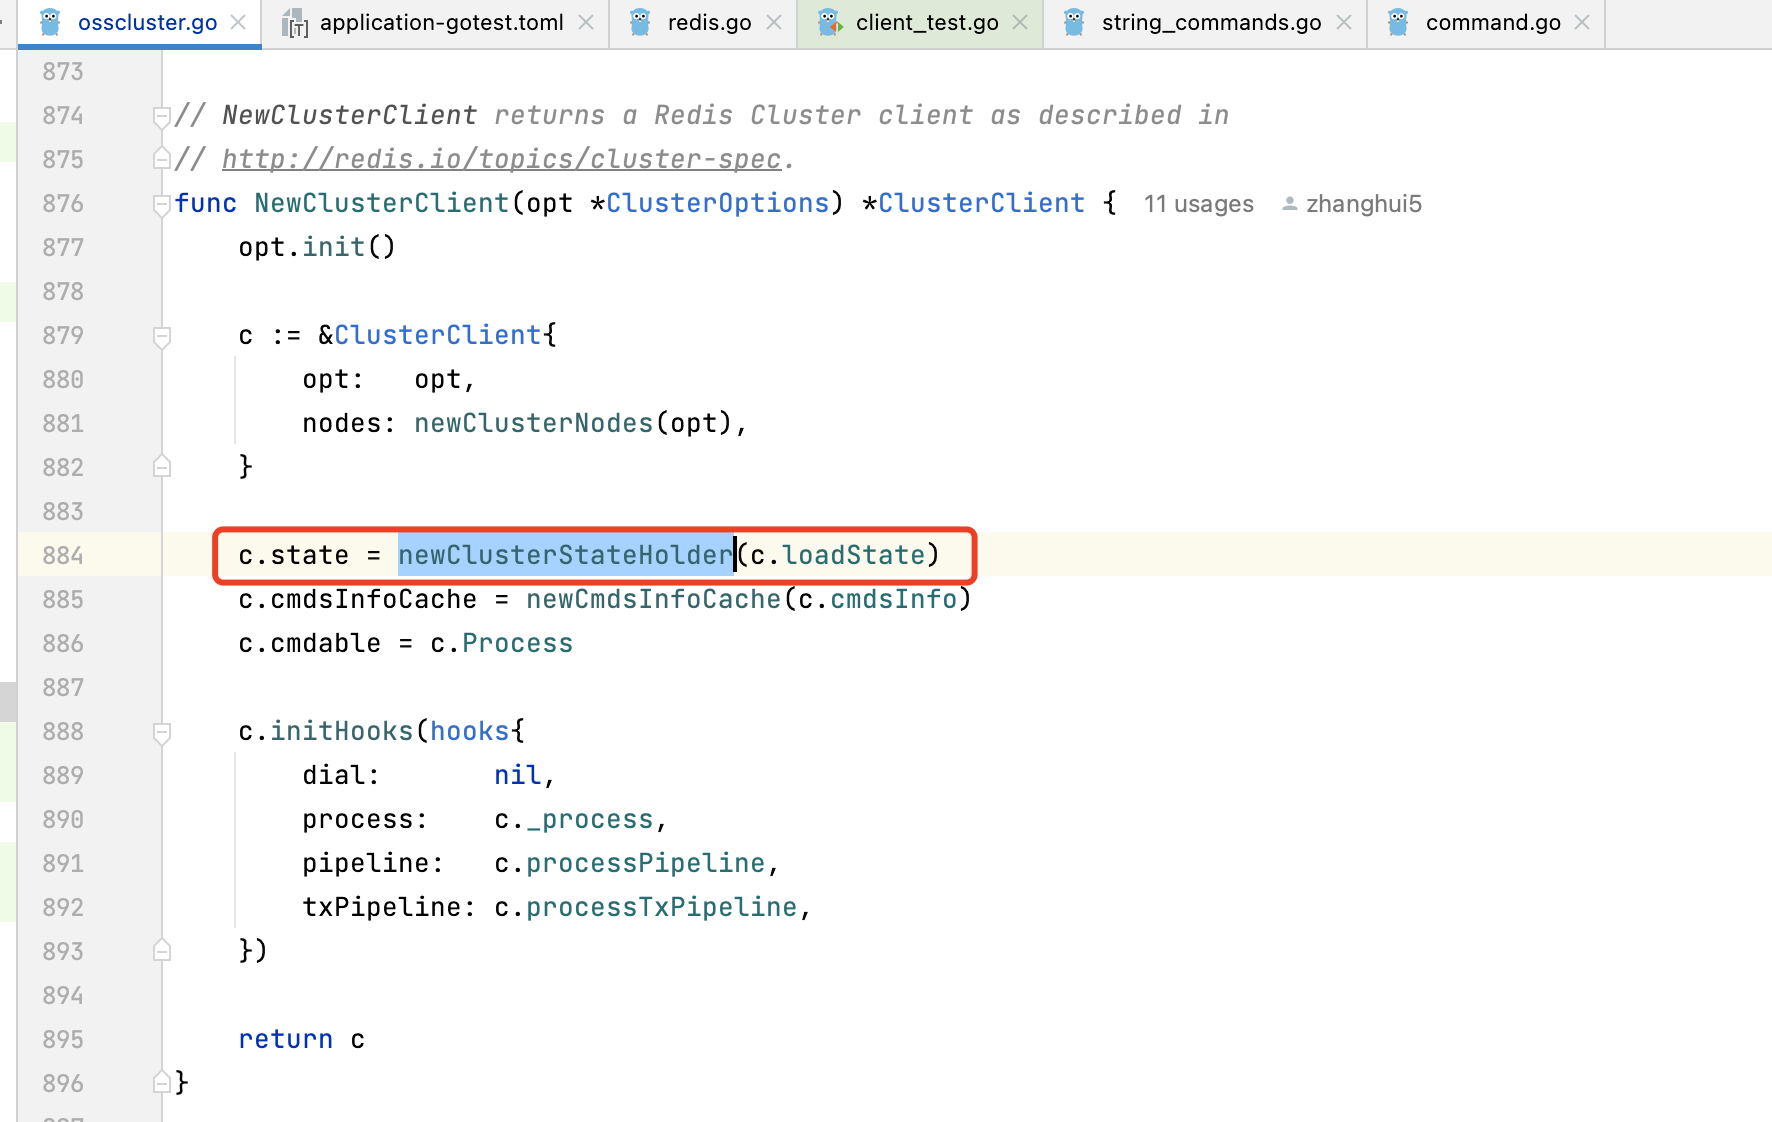Open the redis.io cluster-spec link in comment
Viewport: 1772px width, 1122px height.
pos(501,159)
